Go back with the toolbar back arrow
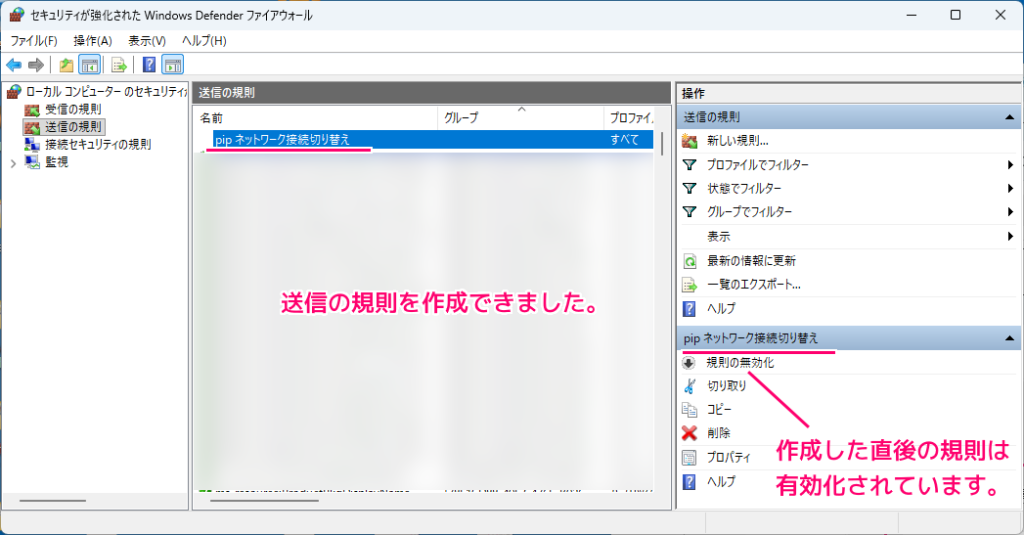 (14, 65)
